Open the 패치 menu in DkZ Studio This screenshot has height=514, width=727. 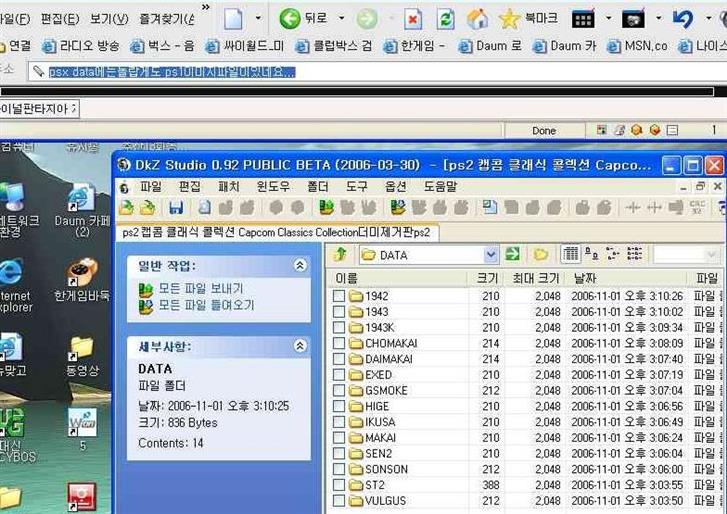229,187
